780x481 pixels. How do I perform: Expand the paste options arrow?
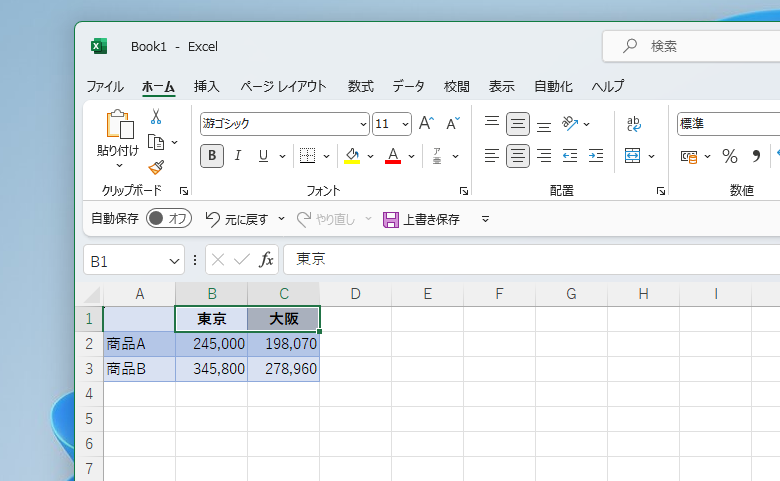119,165
